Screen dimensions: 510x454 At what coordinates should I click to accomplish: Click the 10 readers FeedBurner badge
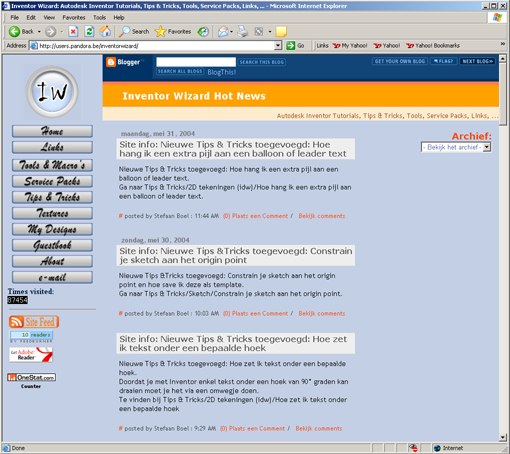pyautogui.click(x=31, y=335)
